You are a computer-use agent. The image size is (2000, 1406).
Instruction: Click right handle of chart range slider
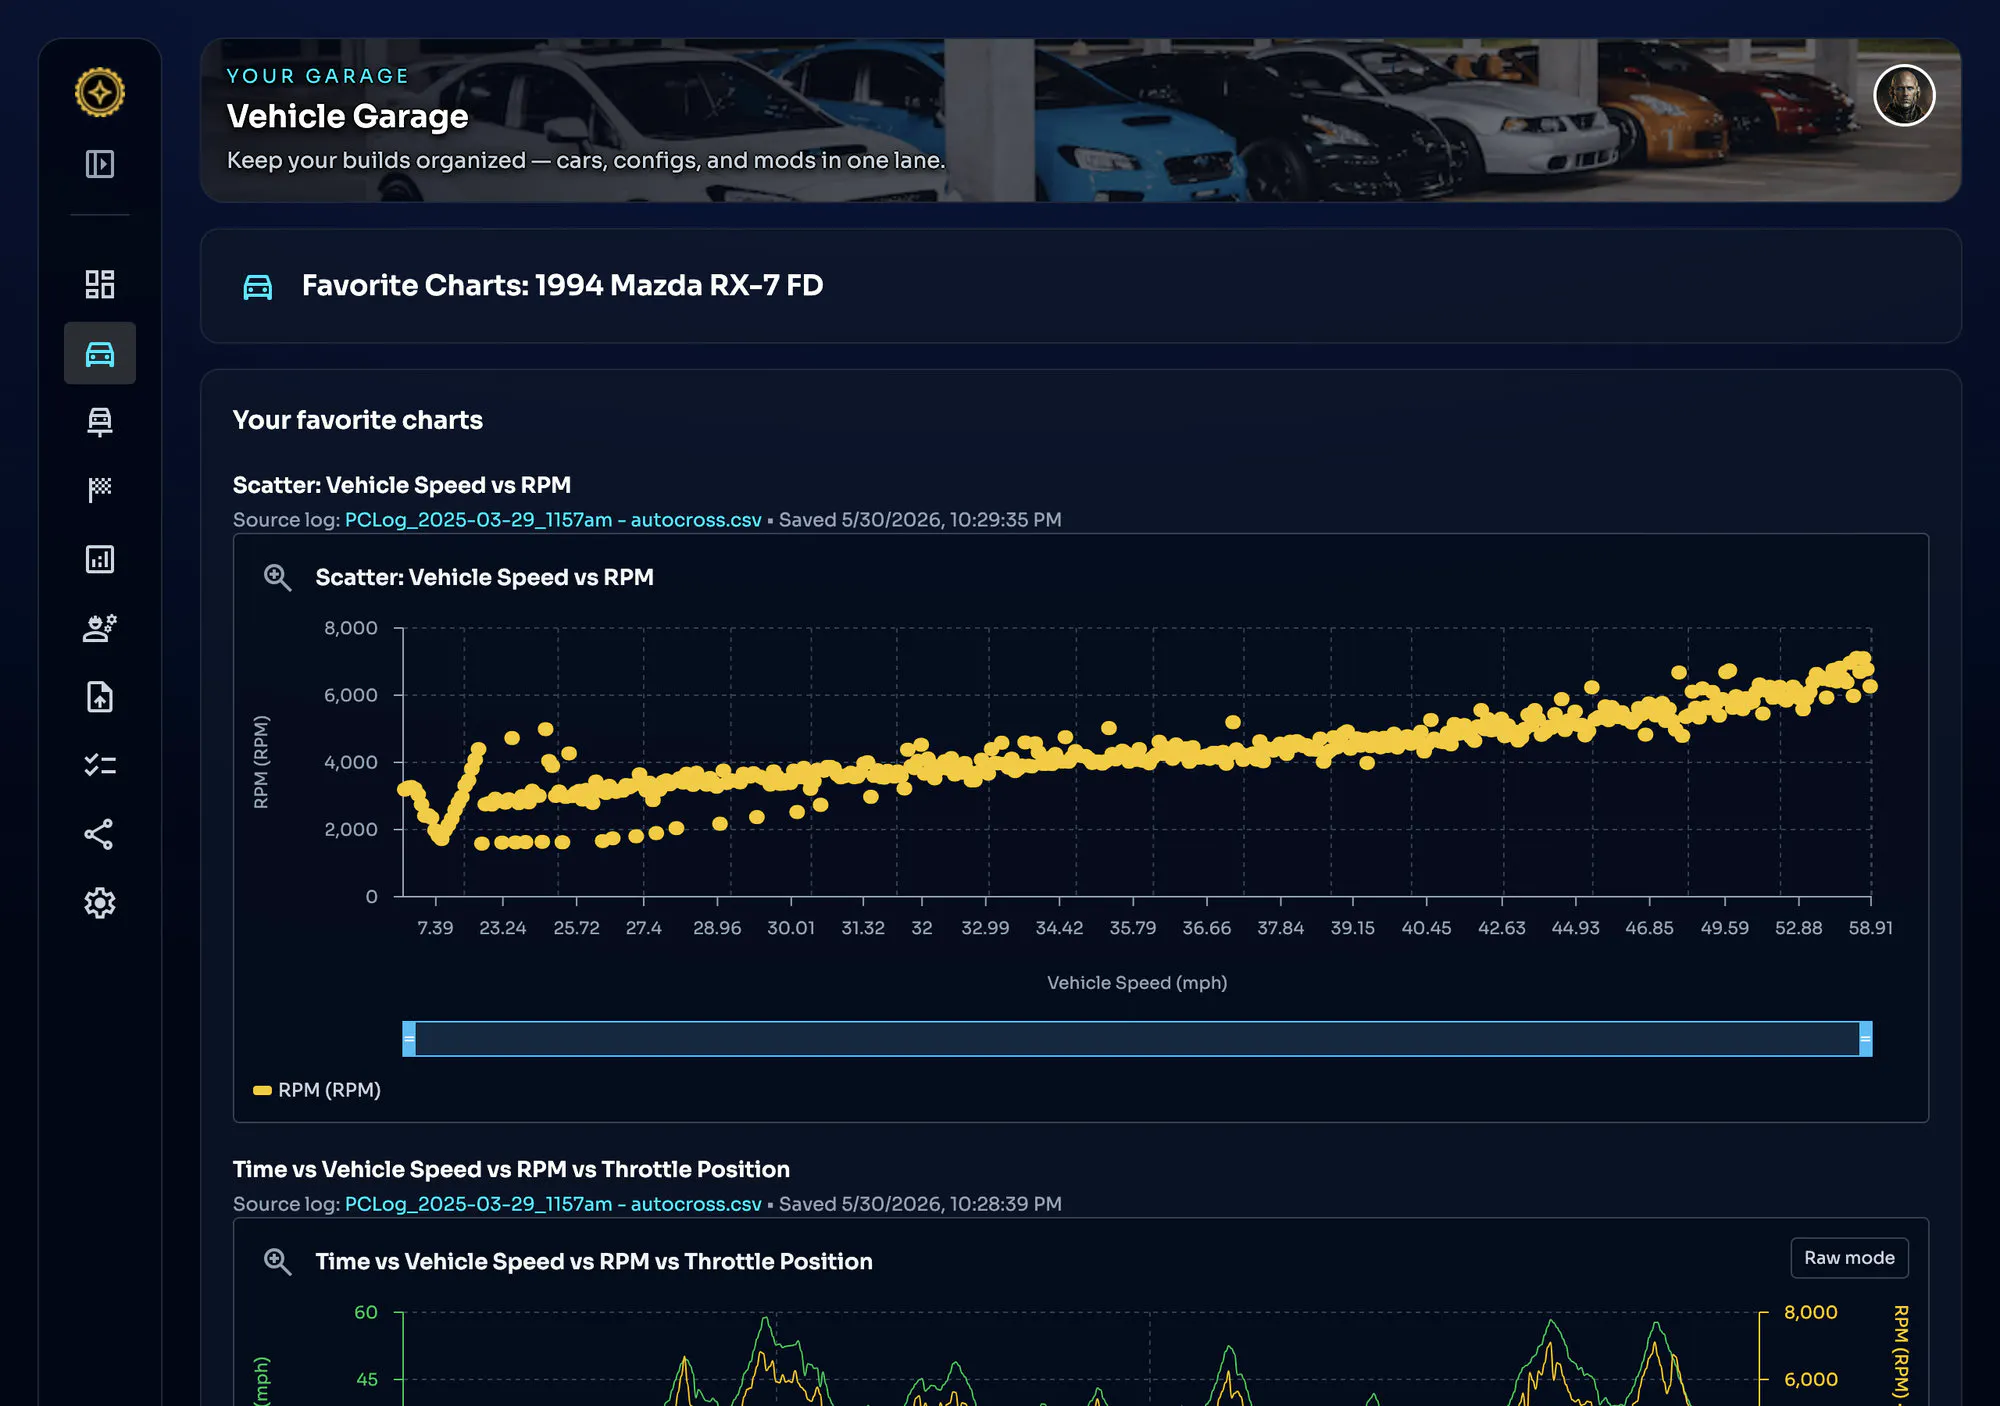pos(1865,1039)
